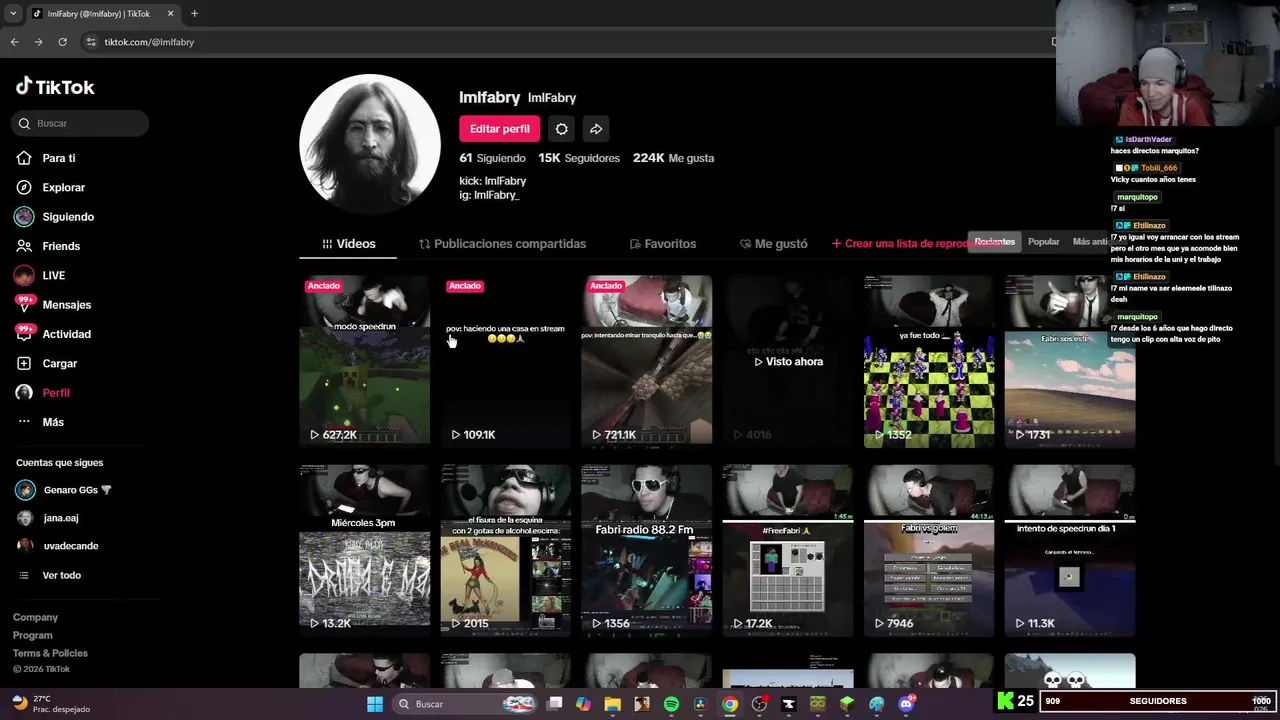Open a new browser tab
1280x720 pixels.
(x=194, y=13)
